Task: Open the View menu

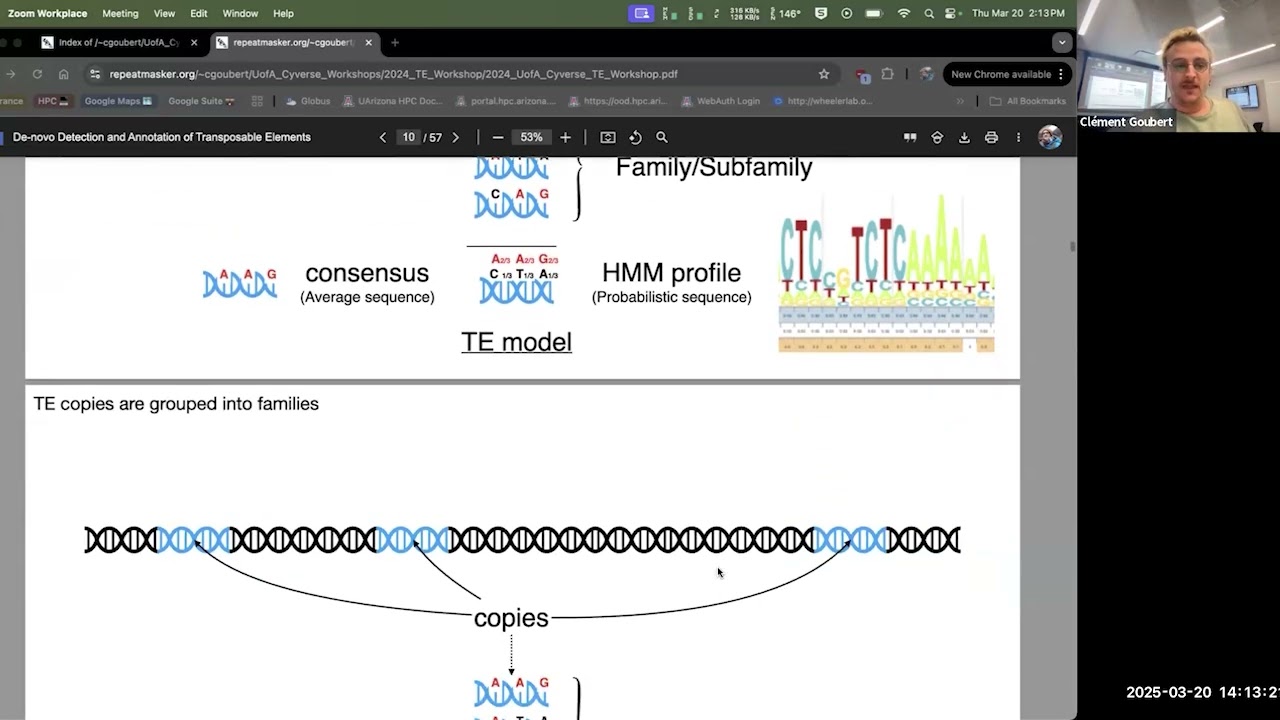Action: point(164,13)
